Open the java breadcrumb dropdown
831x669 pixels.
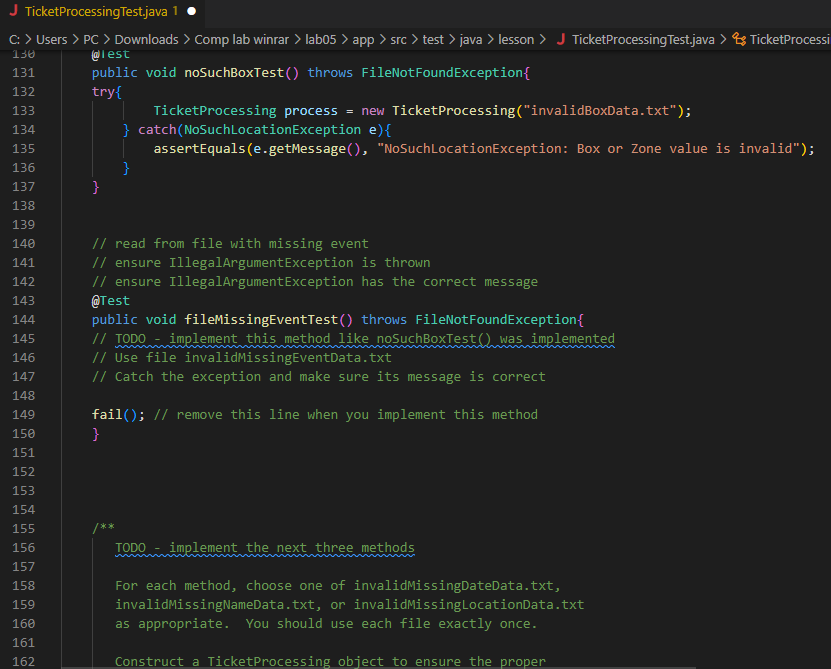click(470, 39)
